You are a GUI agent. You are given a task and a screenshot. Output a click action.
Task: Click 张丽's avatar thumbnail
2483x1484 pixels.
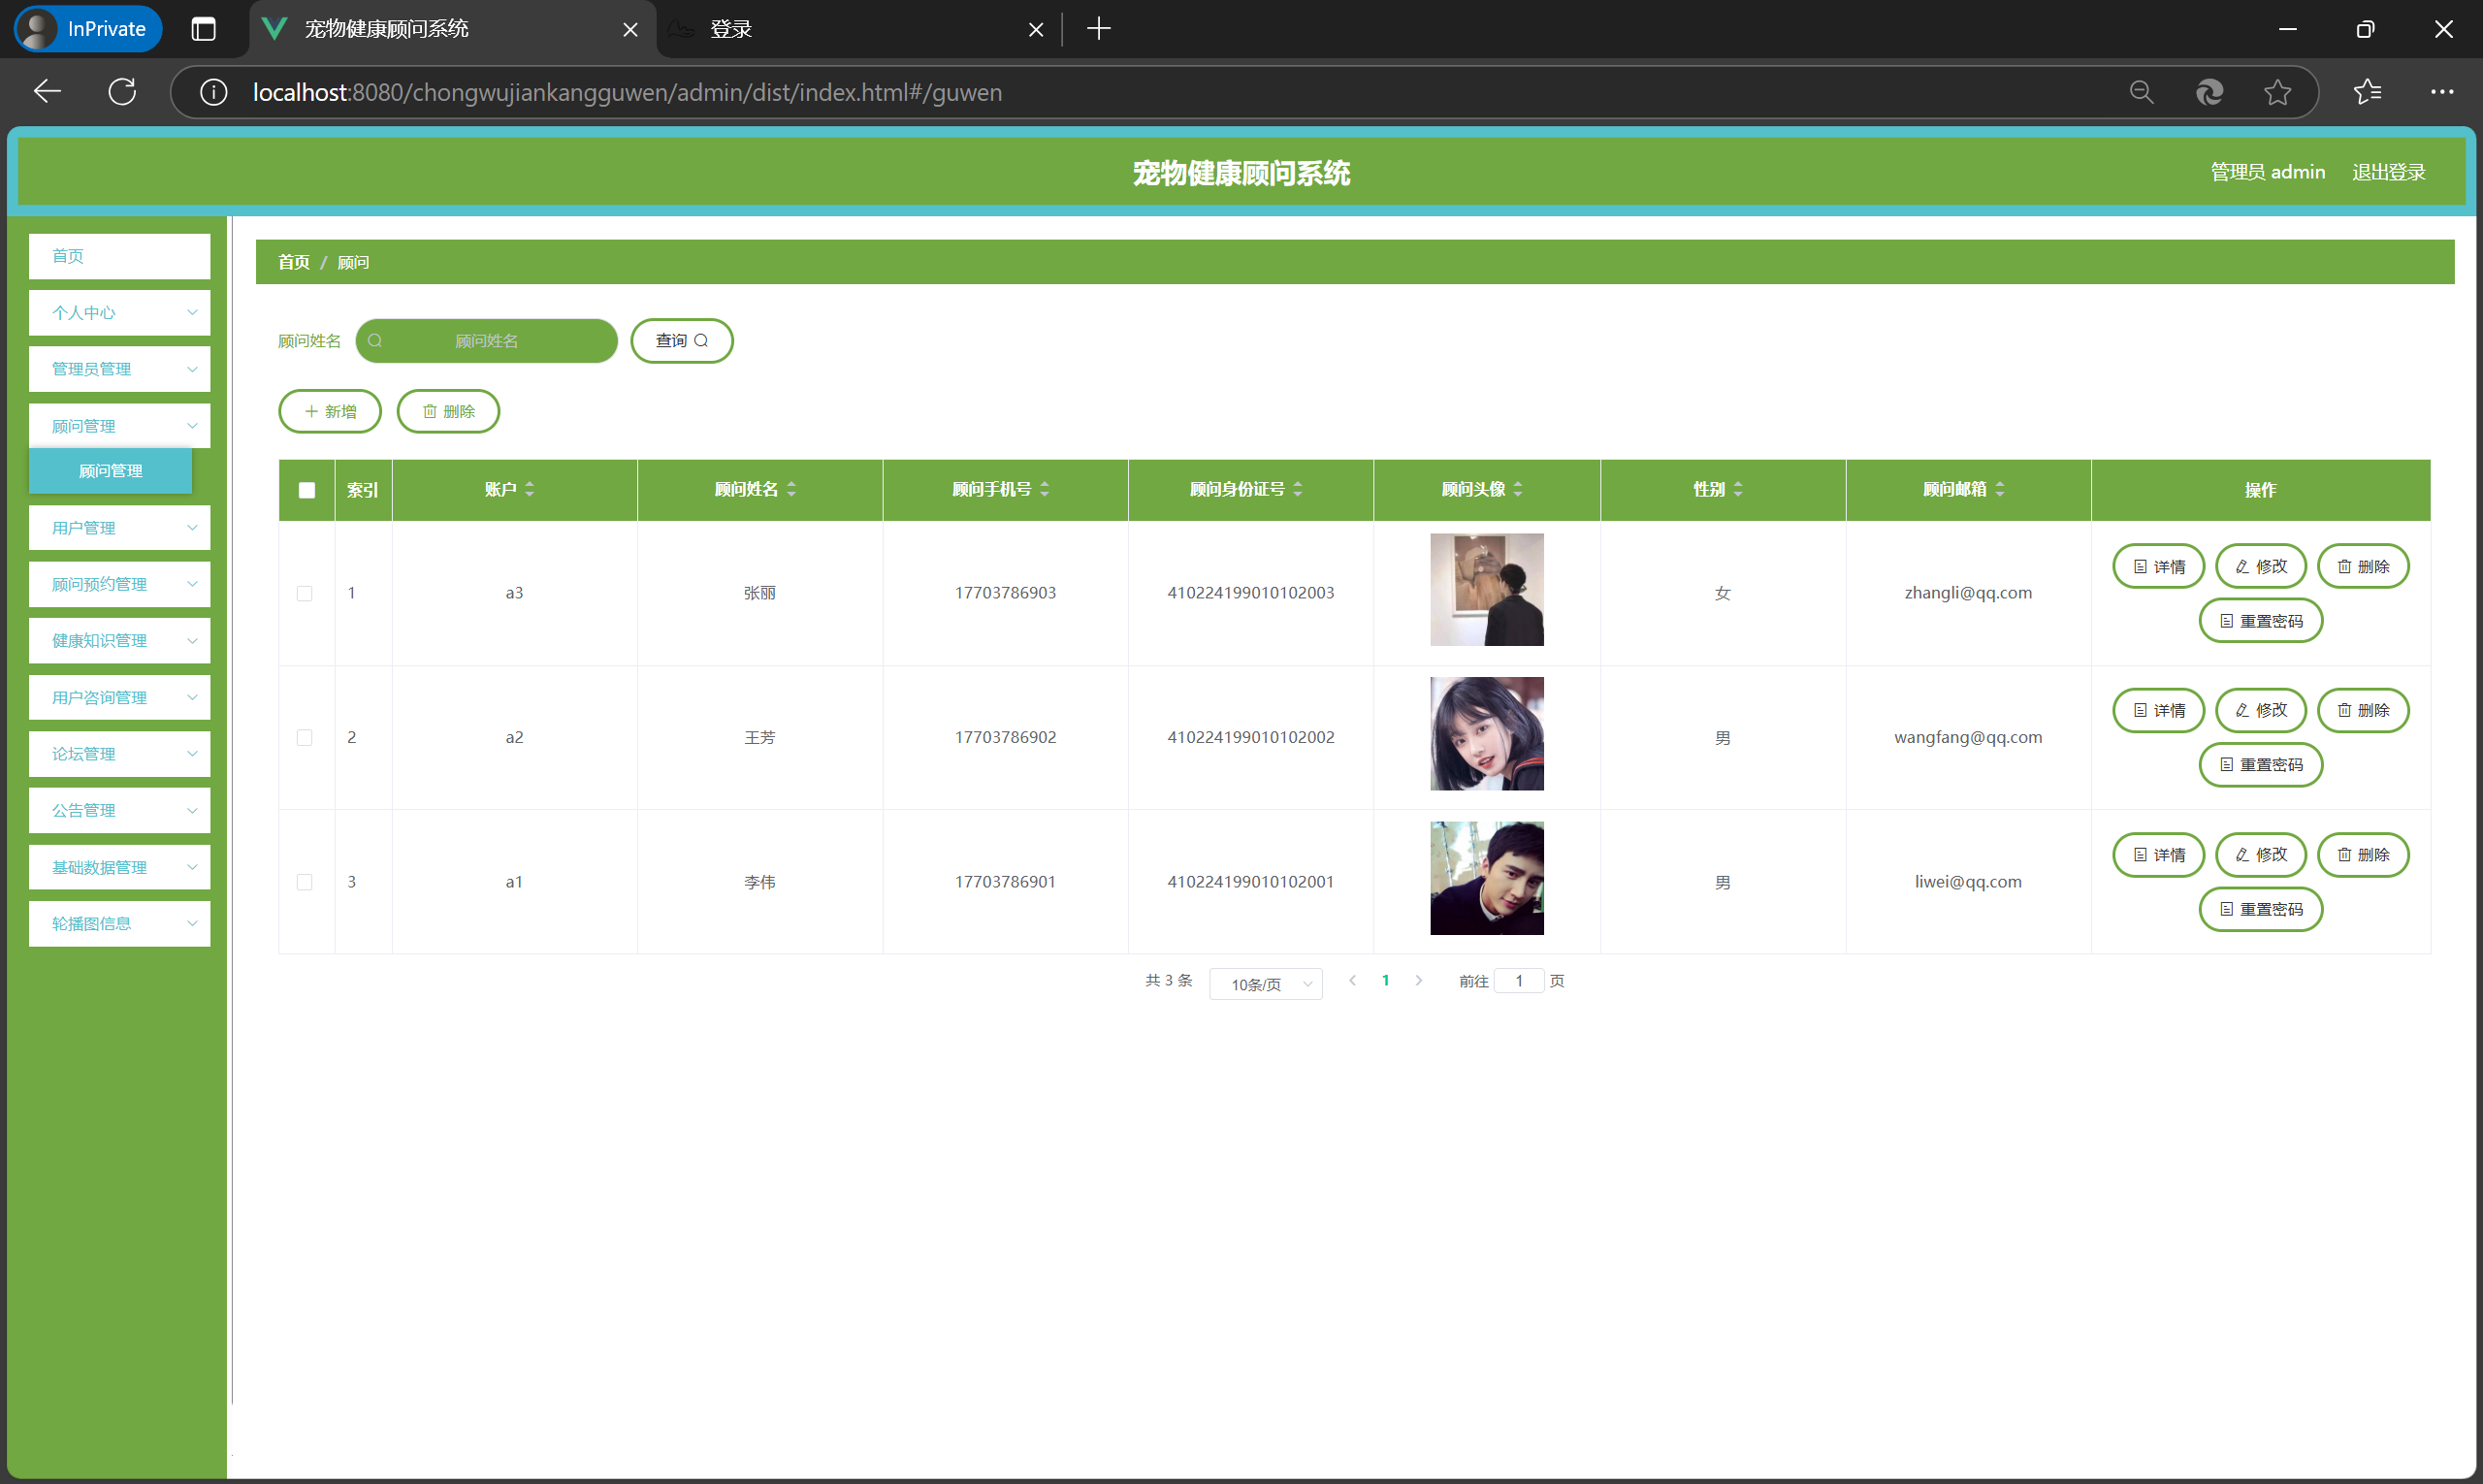pos(1486,590)
